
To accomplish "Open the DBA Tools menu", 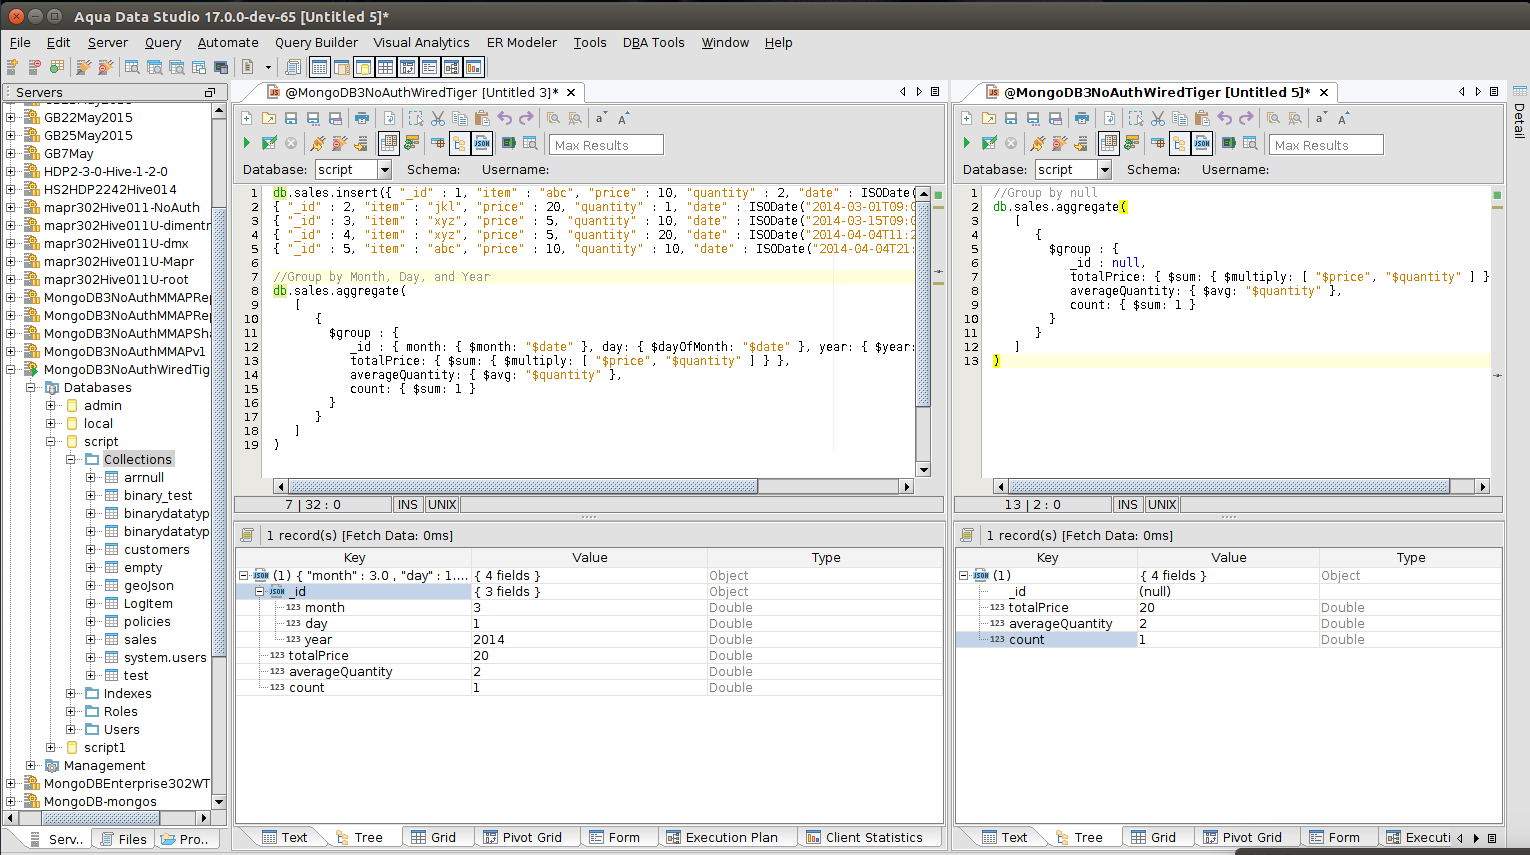I will point(653,43).
